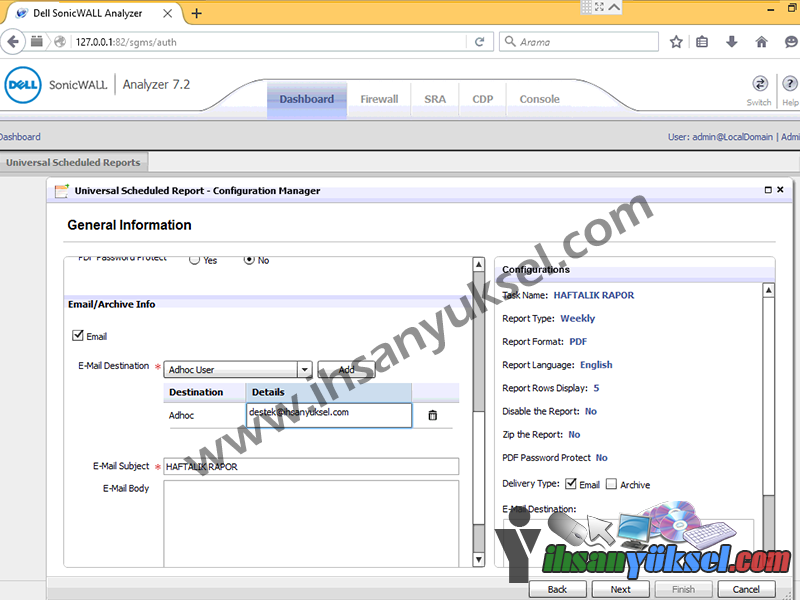
Task: Maximize the Configuration Manager dialog
Action: [768, 190]
